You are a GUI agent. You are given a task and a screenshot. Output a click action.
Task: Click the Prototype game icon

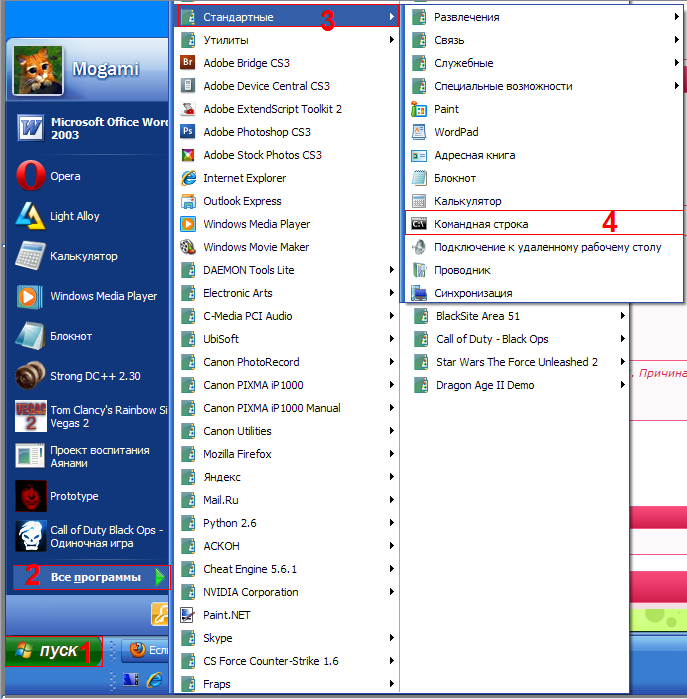[x=31, y=496]
